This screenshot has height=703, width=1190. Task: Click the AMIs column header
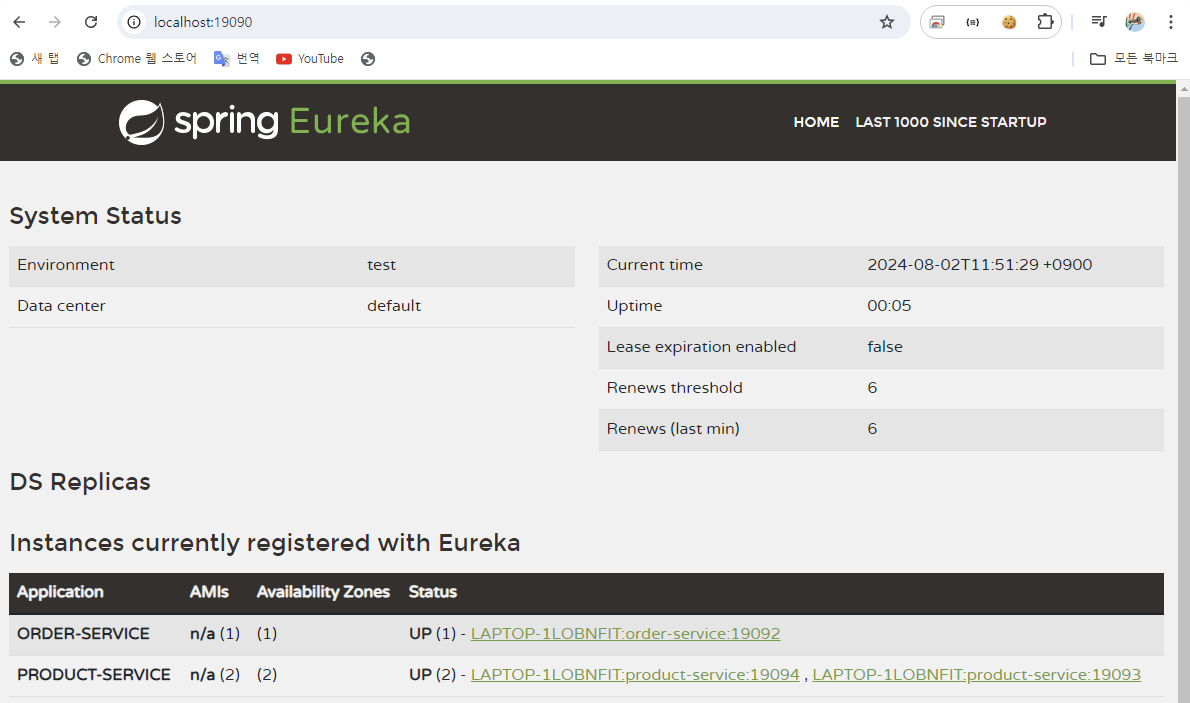[209, 592]
